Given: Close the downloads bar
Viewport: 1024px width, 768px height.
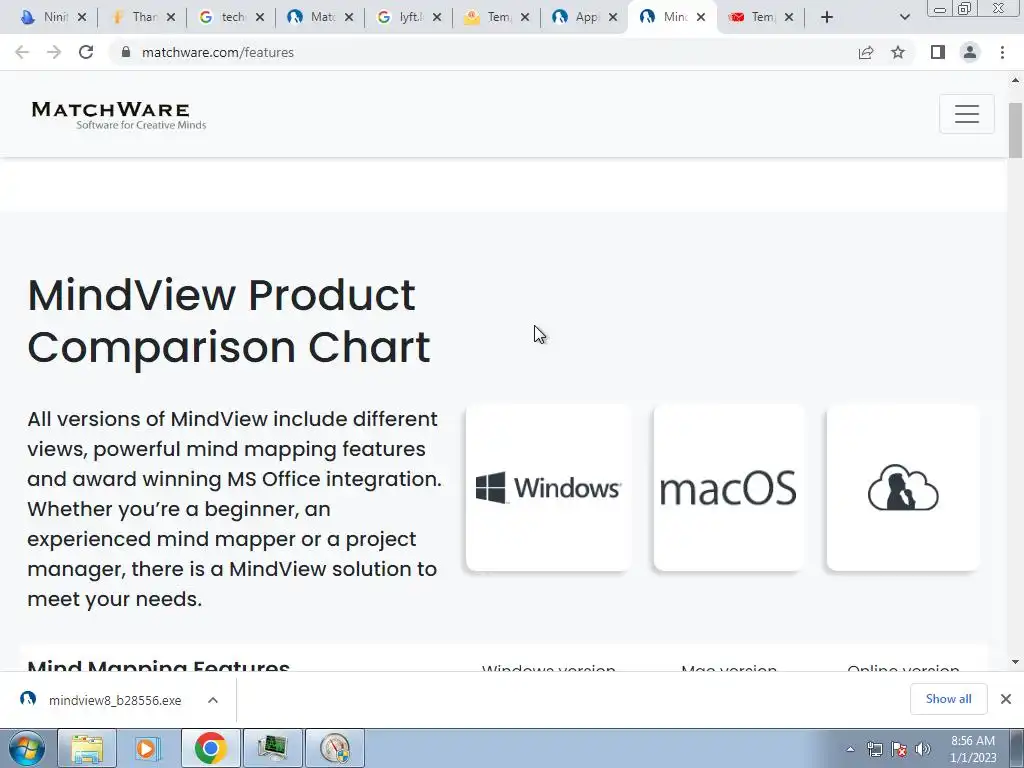Looking at the screenshot, I should [1006, 699].
